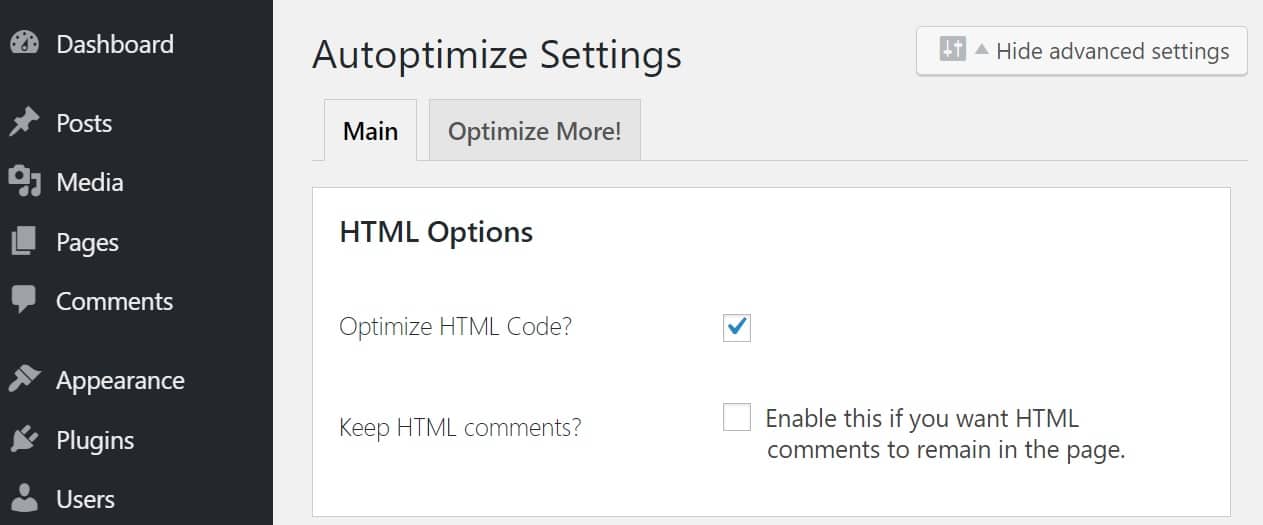Click the Appearance paintbrush icon
The width and height of the screenshot is (1263, 525).
coord(24,380)
